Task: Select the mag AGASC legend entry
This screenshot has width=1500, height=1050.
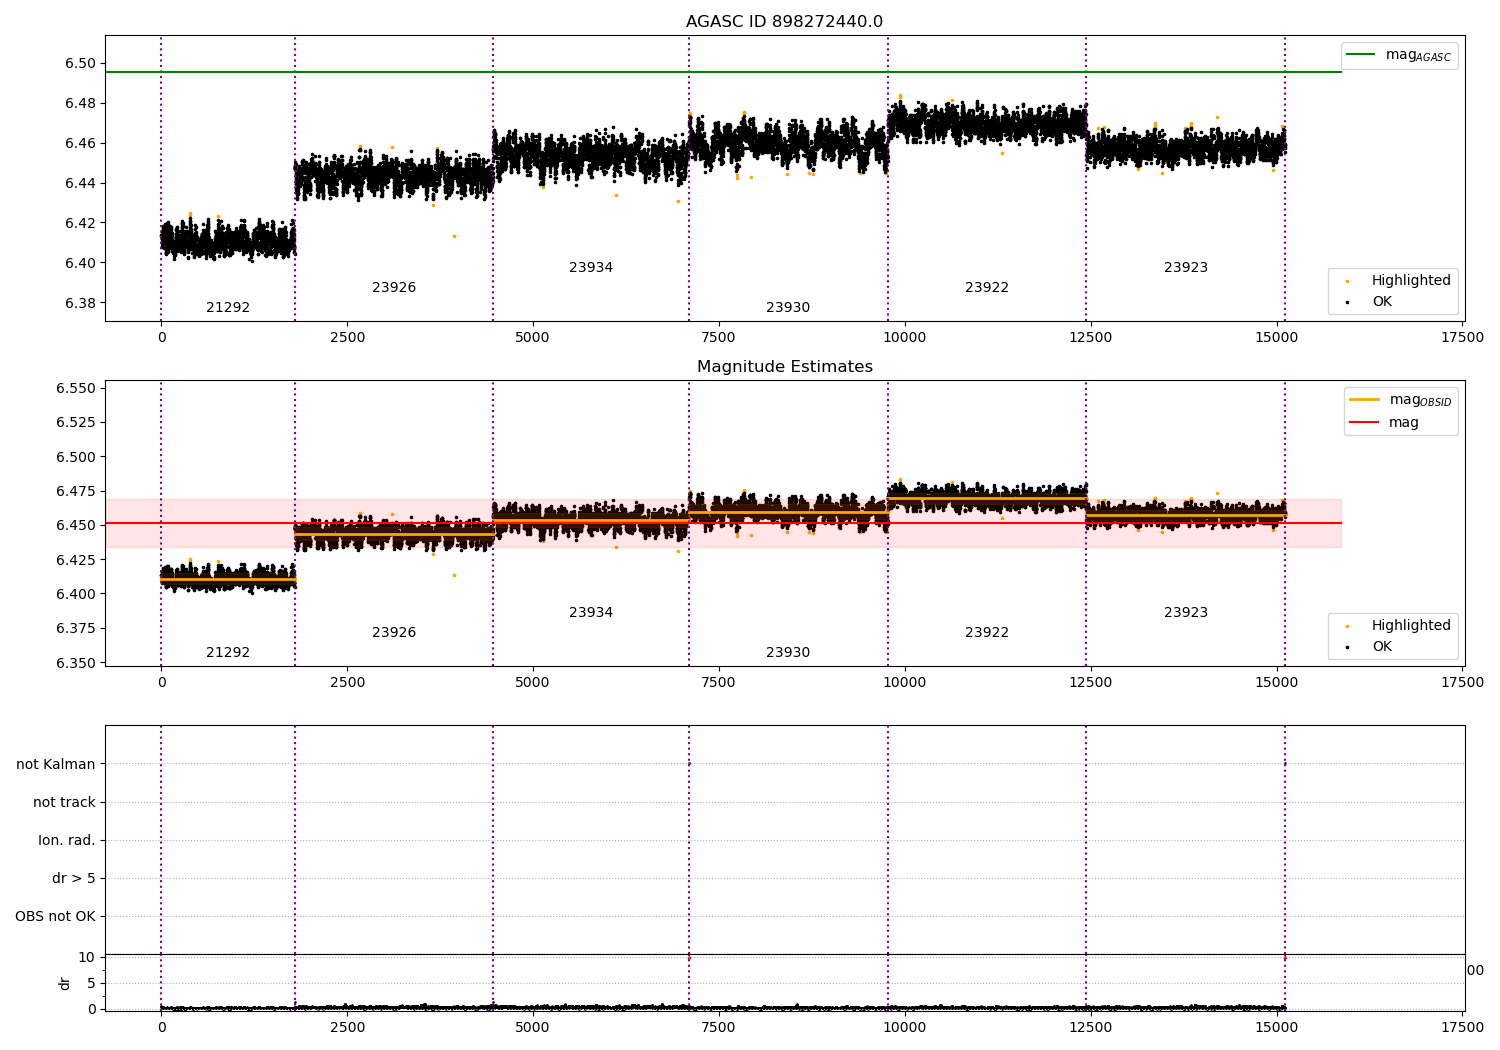Action: point(1399,55)
